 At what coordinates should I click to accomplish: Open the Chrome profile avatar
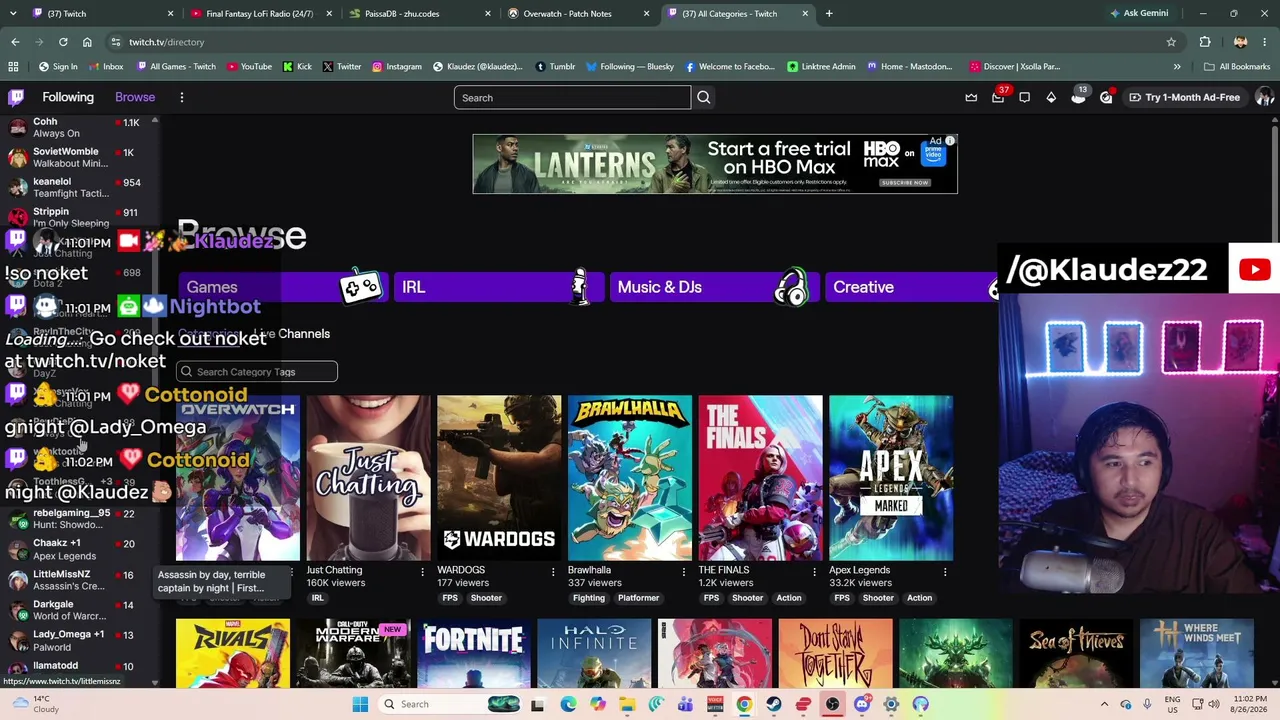(1240, 42)
